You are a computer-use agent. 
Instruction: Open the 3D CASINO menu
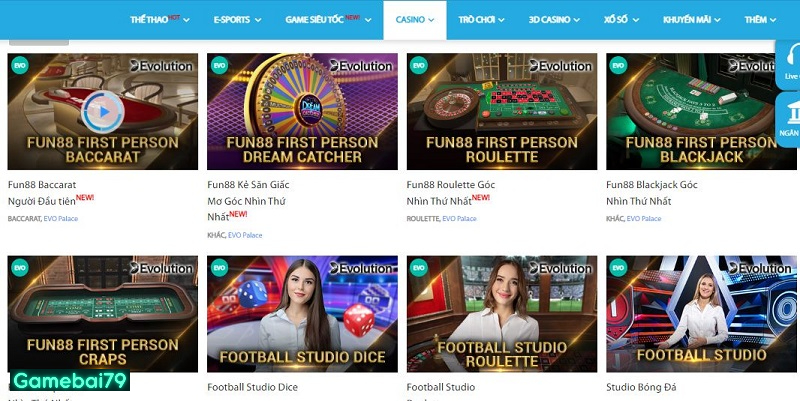[x=554, y=20]
